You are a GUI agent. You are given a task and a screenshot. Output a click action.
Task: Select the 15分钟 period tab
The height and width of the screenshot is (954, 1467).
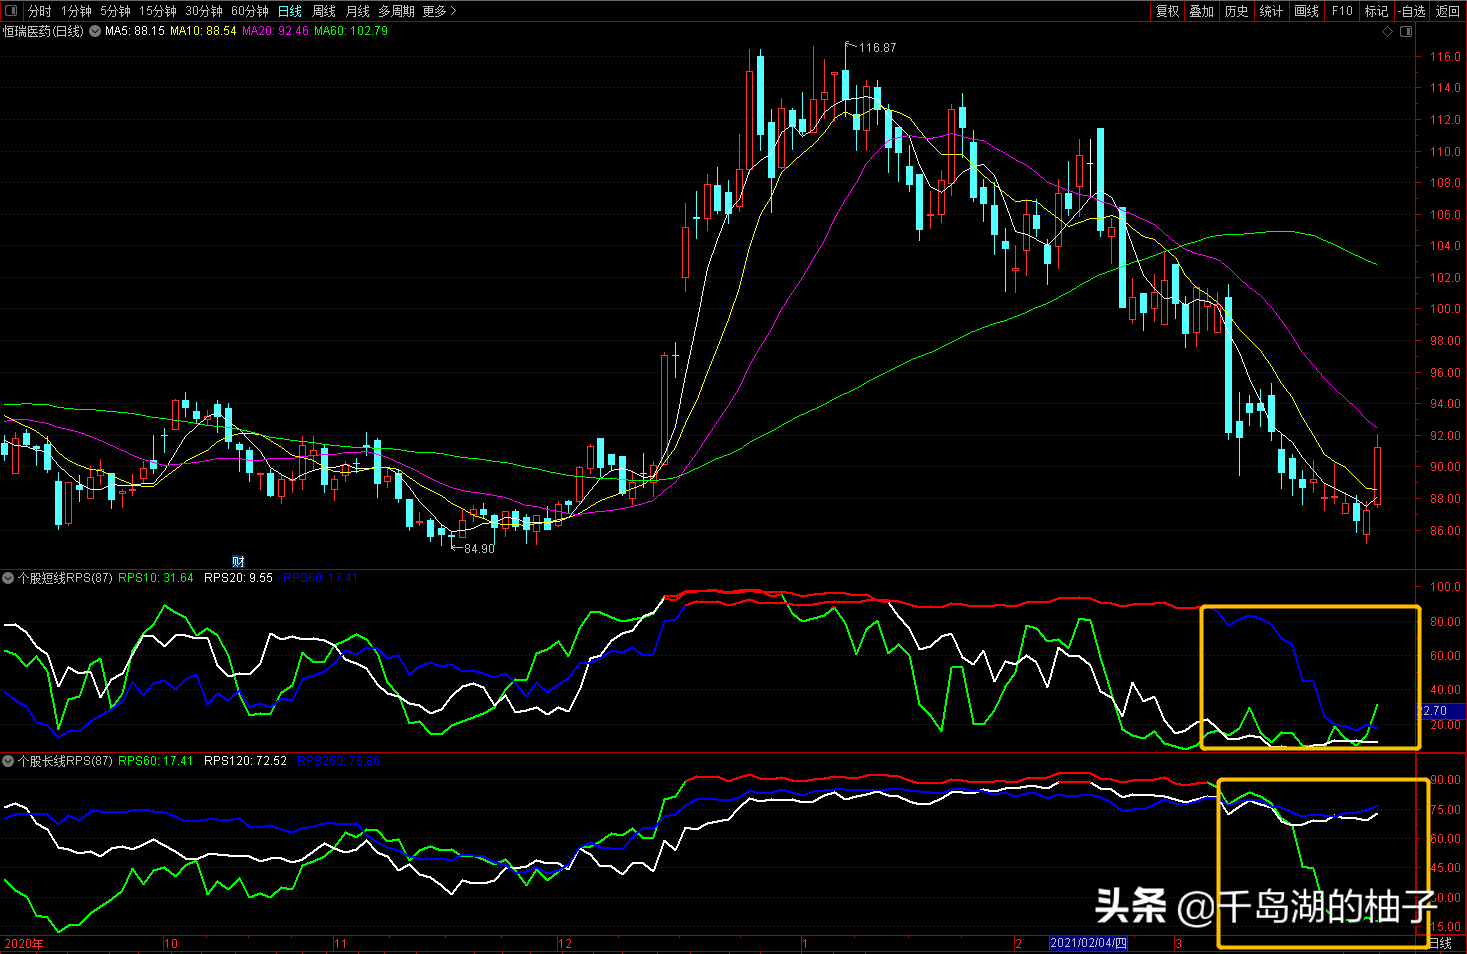(158, 11)
